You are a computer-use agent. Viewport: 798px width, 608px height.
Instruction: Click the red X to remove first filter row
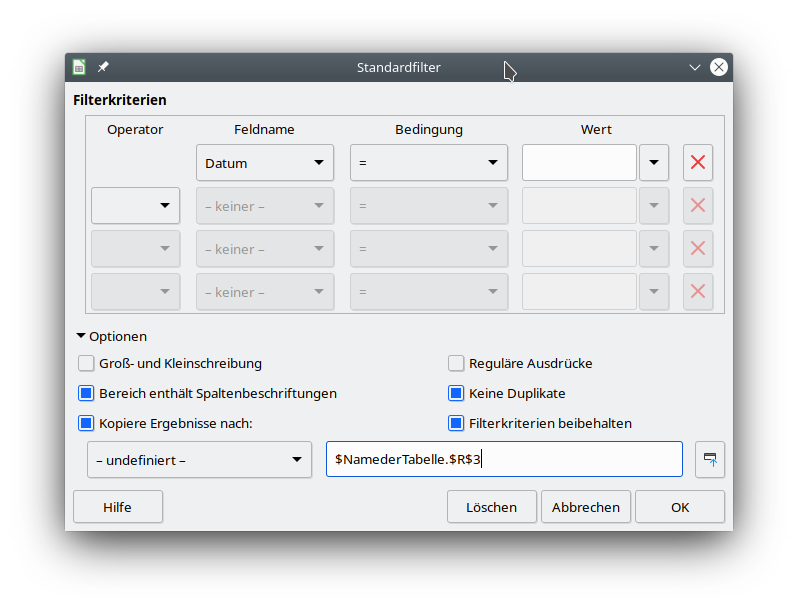click(697, 162)
